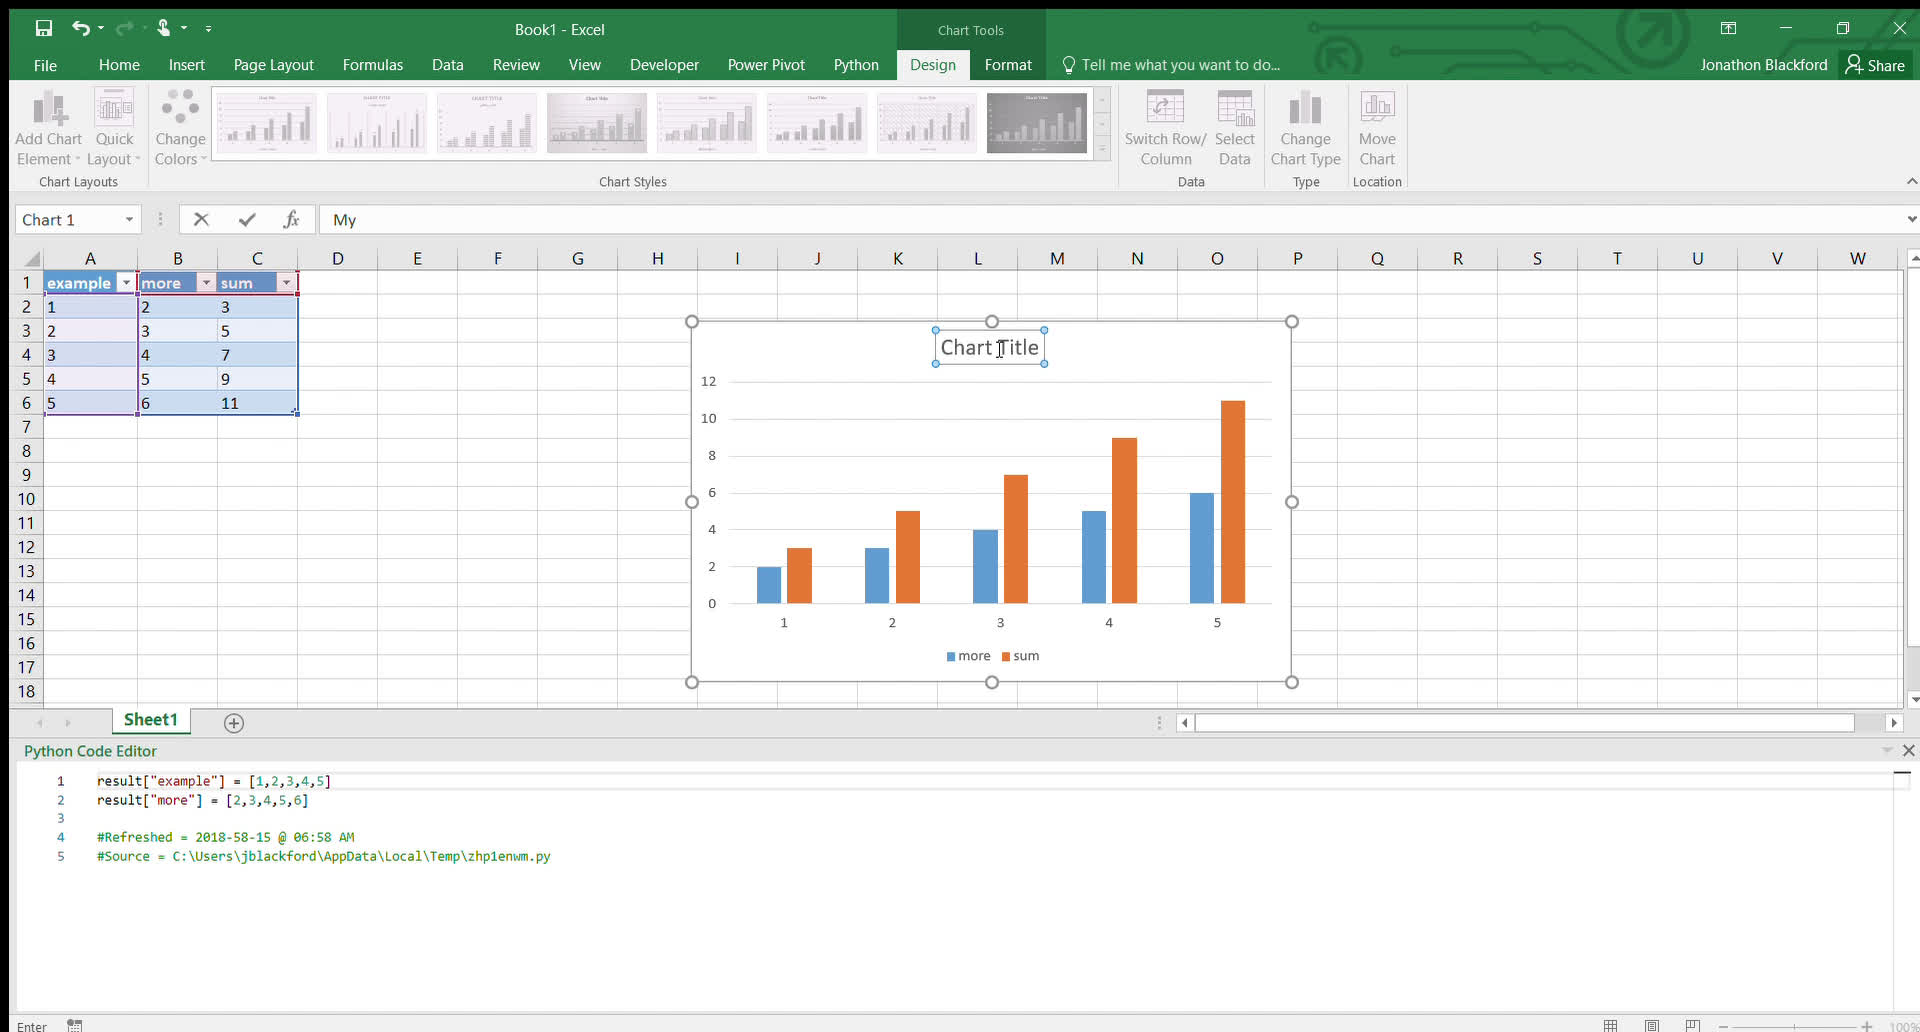Confirm the formula bar entry with the checkmark

pos(246,219)
